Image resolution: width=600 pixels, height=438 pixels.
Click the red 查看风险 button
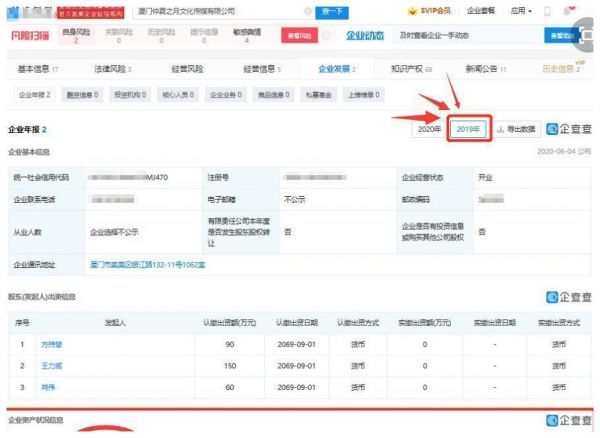point(304,35)
